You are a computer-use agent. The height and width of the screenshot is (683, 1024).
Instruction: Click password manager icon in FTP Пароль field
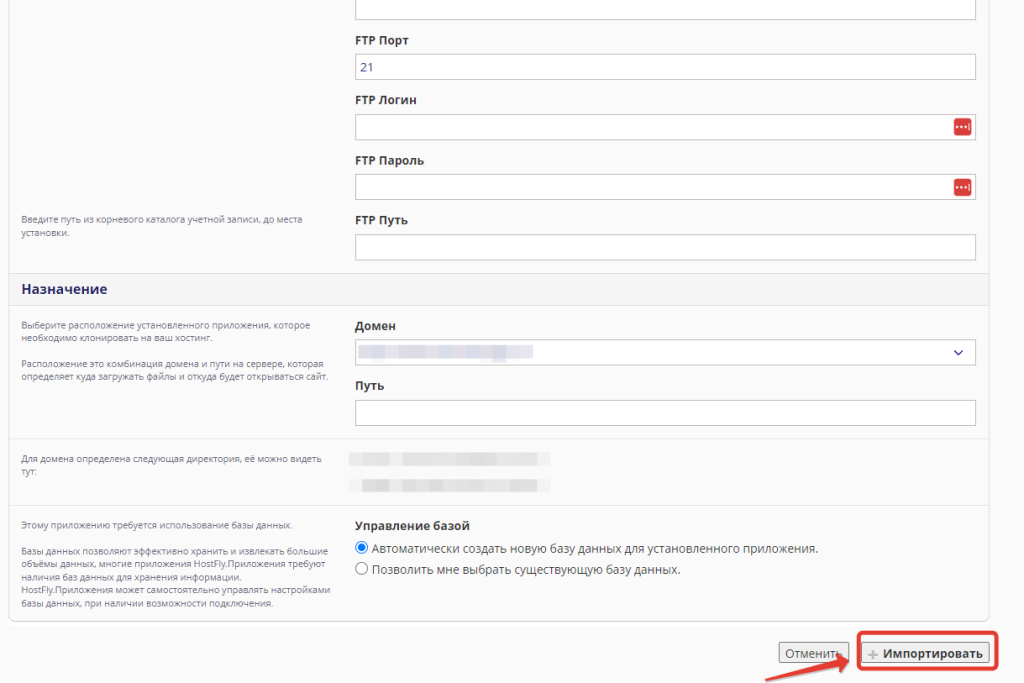tap(962, 187)
